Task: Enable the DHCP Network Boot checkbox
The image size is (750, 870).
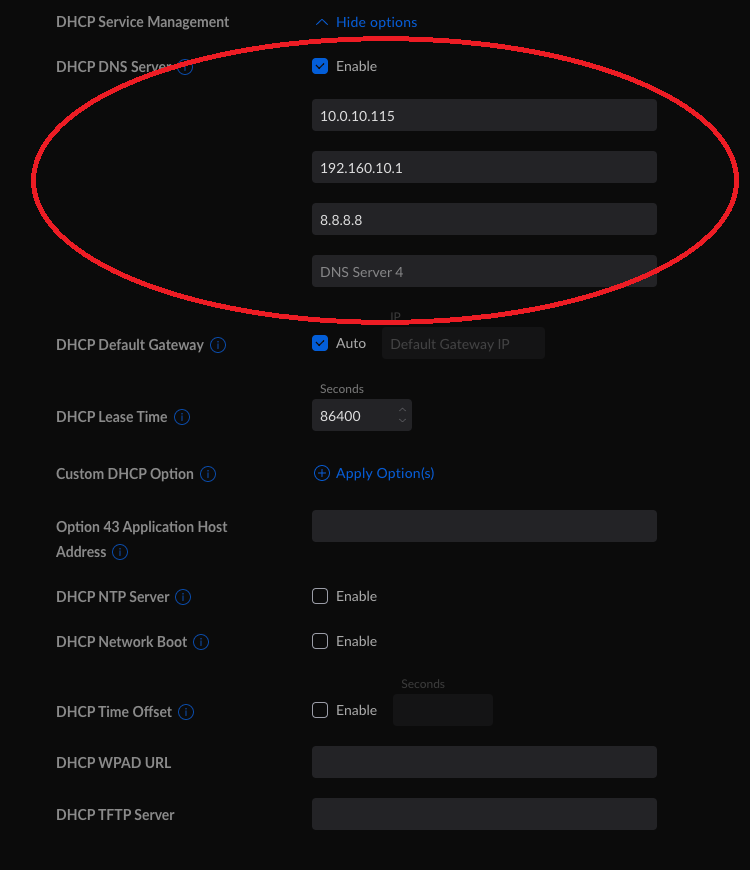Action: [320, 641]
